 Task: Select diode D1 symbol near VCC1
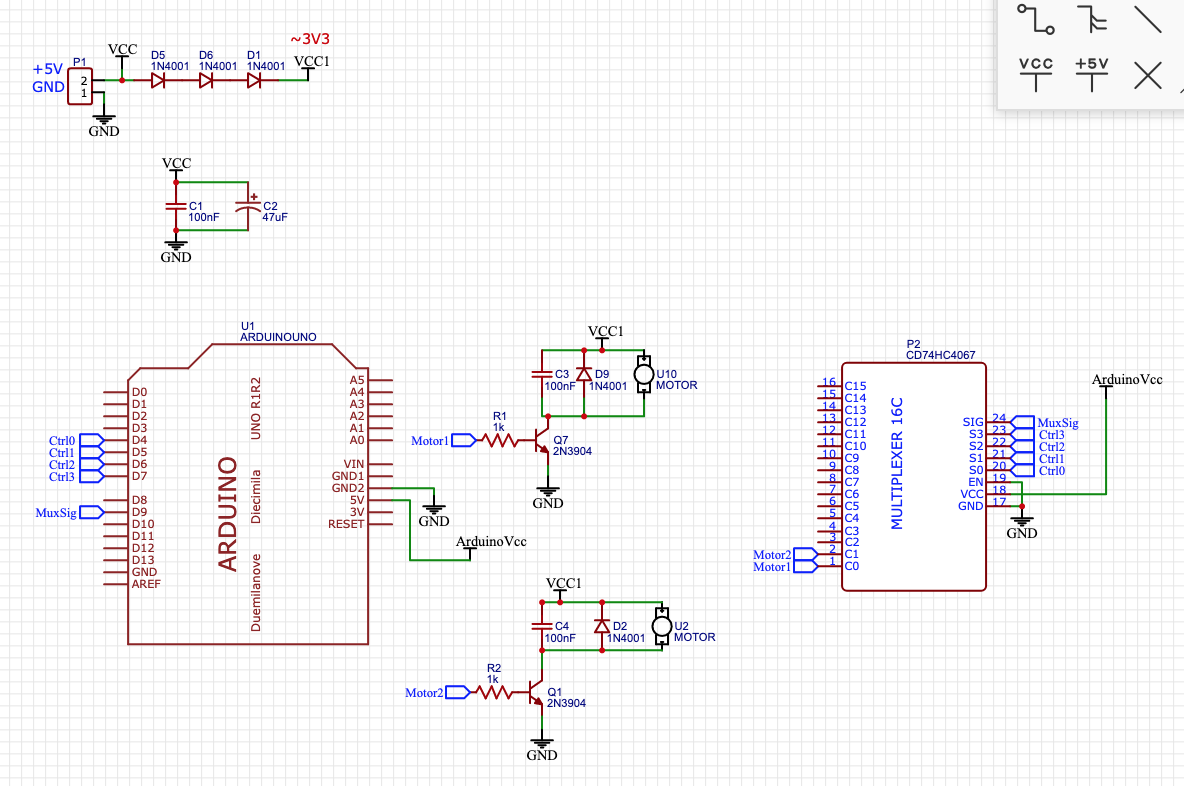click(x=254, y=80)
